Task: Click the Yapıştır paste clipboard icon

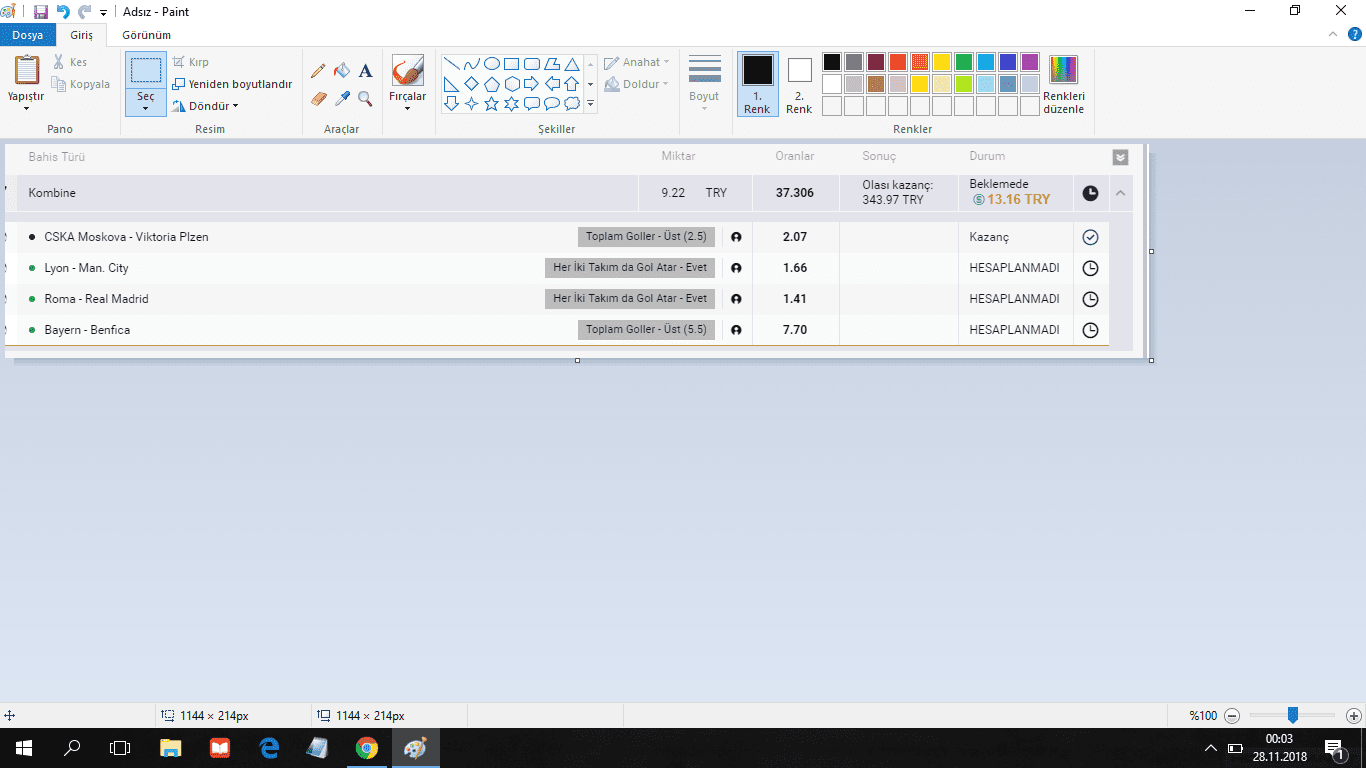Action: click(27, 71)
